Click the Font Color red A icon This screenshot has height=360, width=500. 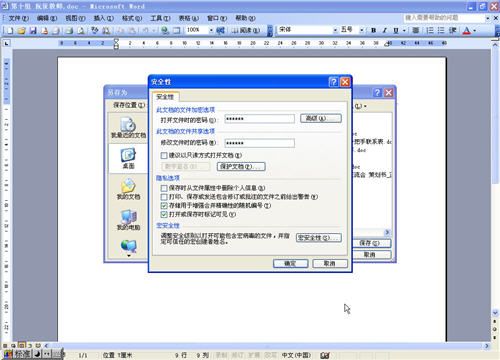467,31
